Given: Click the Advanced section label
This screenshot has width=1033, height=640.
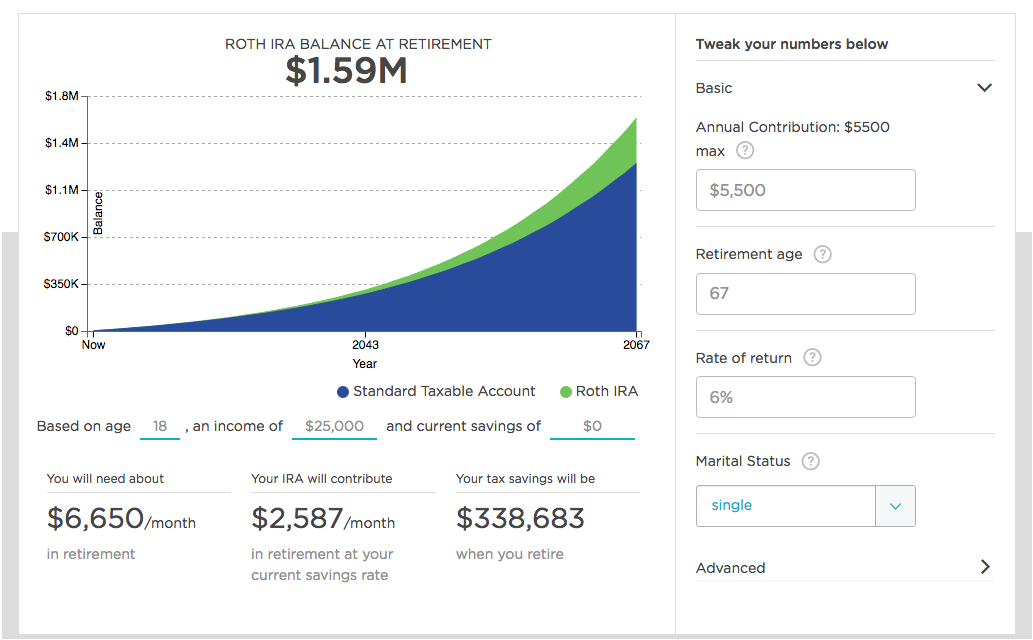Looking at the screenshot, I should tap(730, 568).
